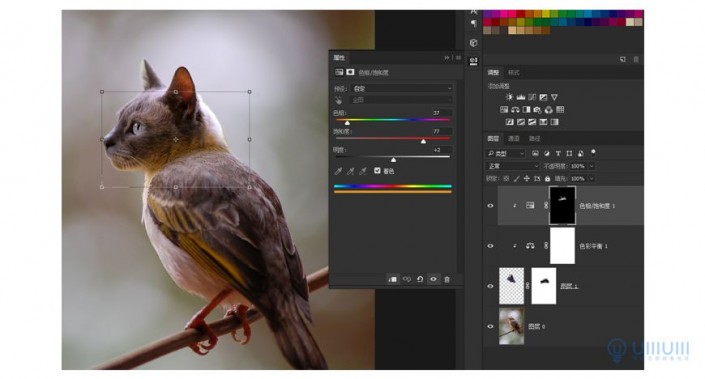Switch to the Layers tab
The height and width of the screenshot is (379, 705).
pyautogui.click(x=493, y=138)
